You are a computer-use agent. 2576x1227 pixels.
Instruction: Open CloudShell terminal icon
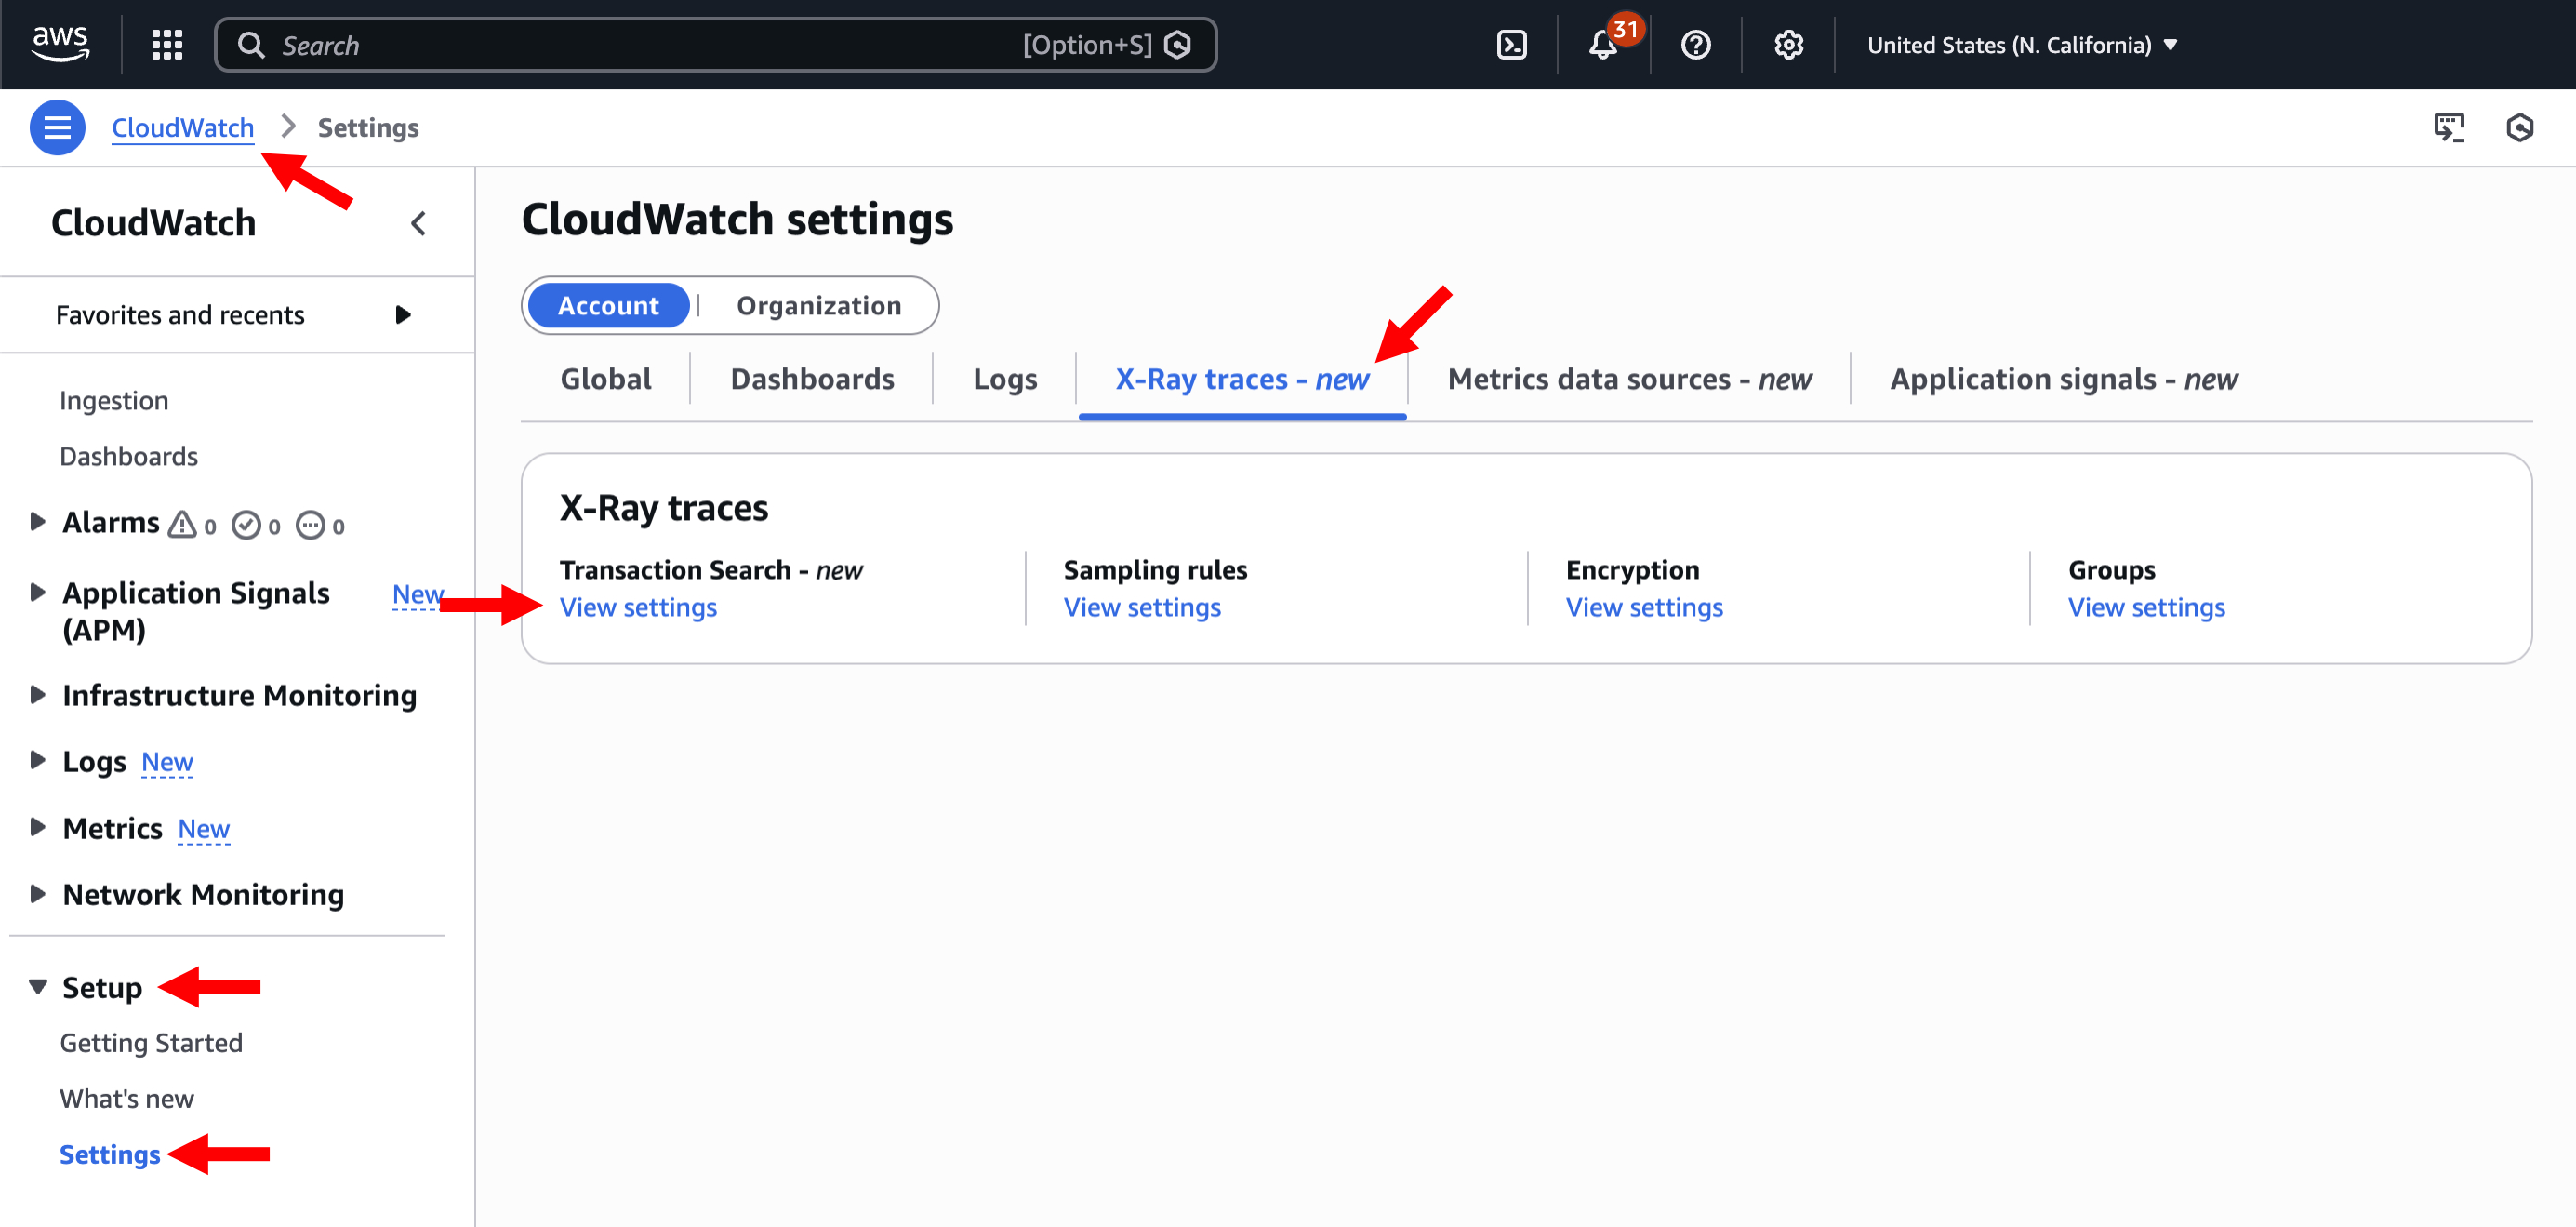click(1511, 45)
